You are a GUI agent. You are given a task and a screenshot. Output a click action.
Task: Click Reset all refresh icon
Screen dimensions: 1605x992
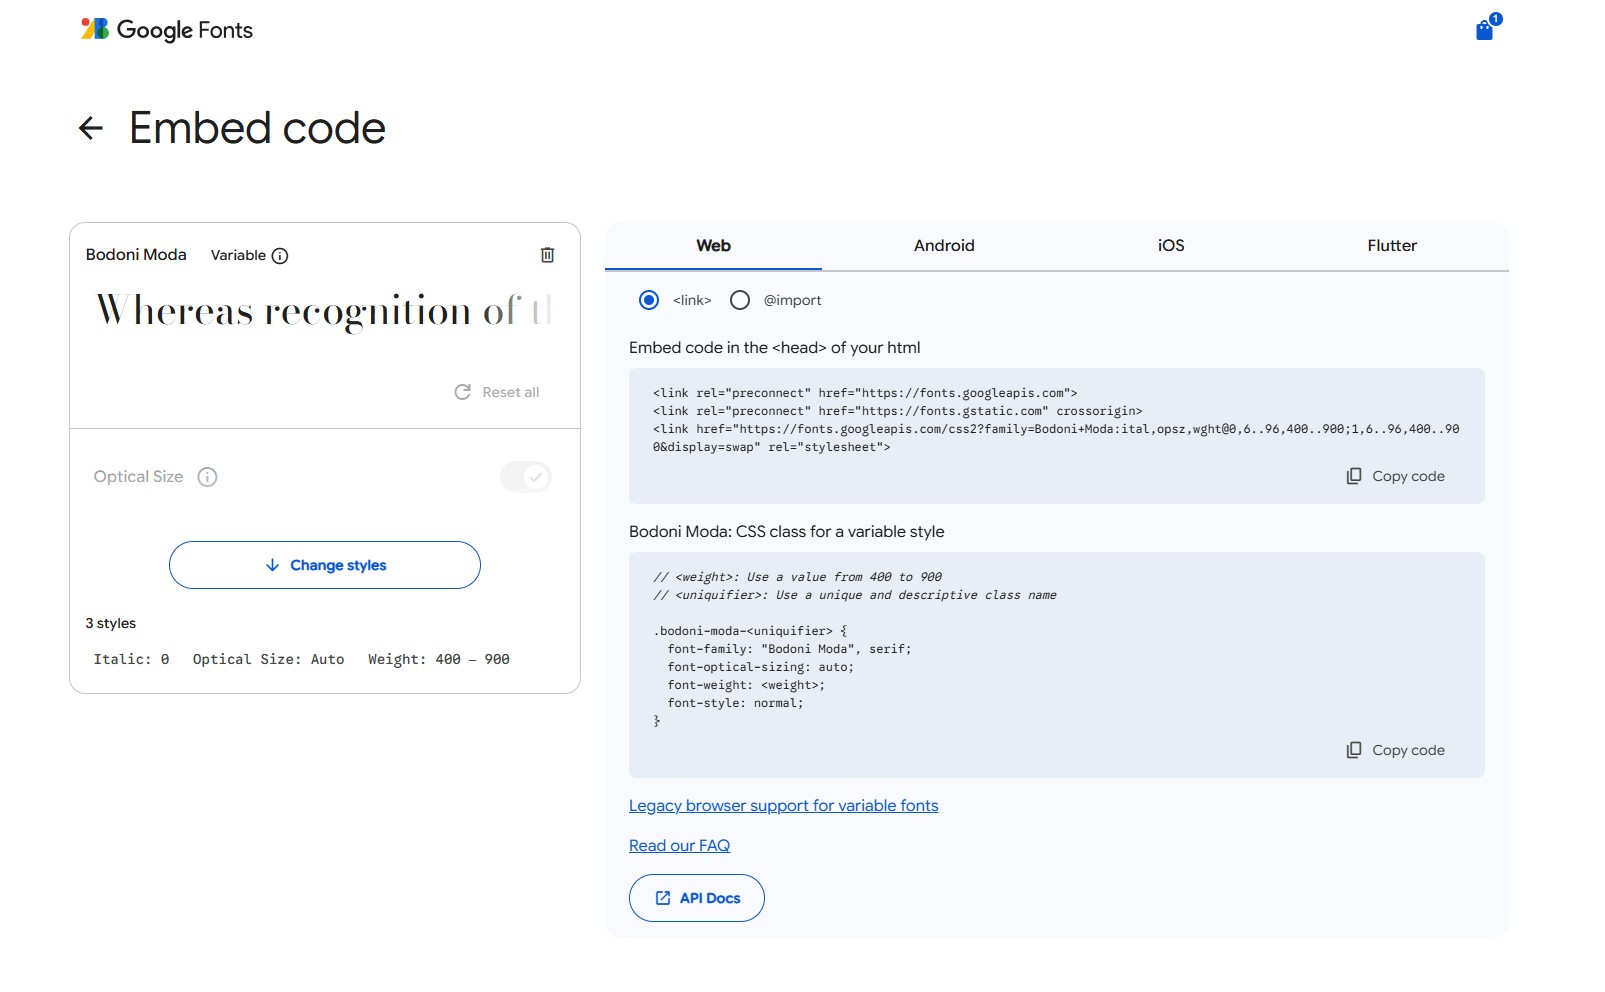click(x=463, y=392)
